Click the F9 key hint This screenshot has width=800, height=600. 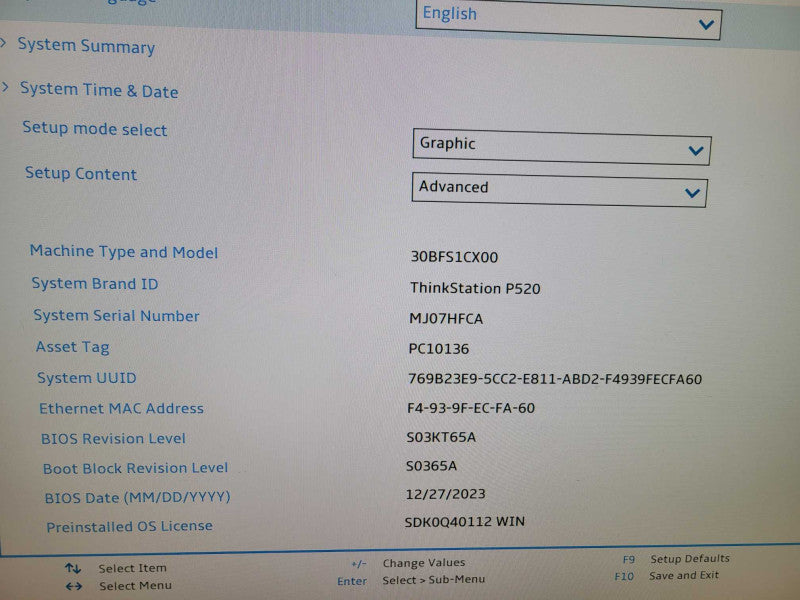(x=629, y=560)
